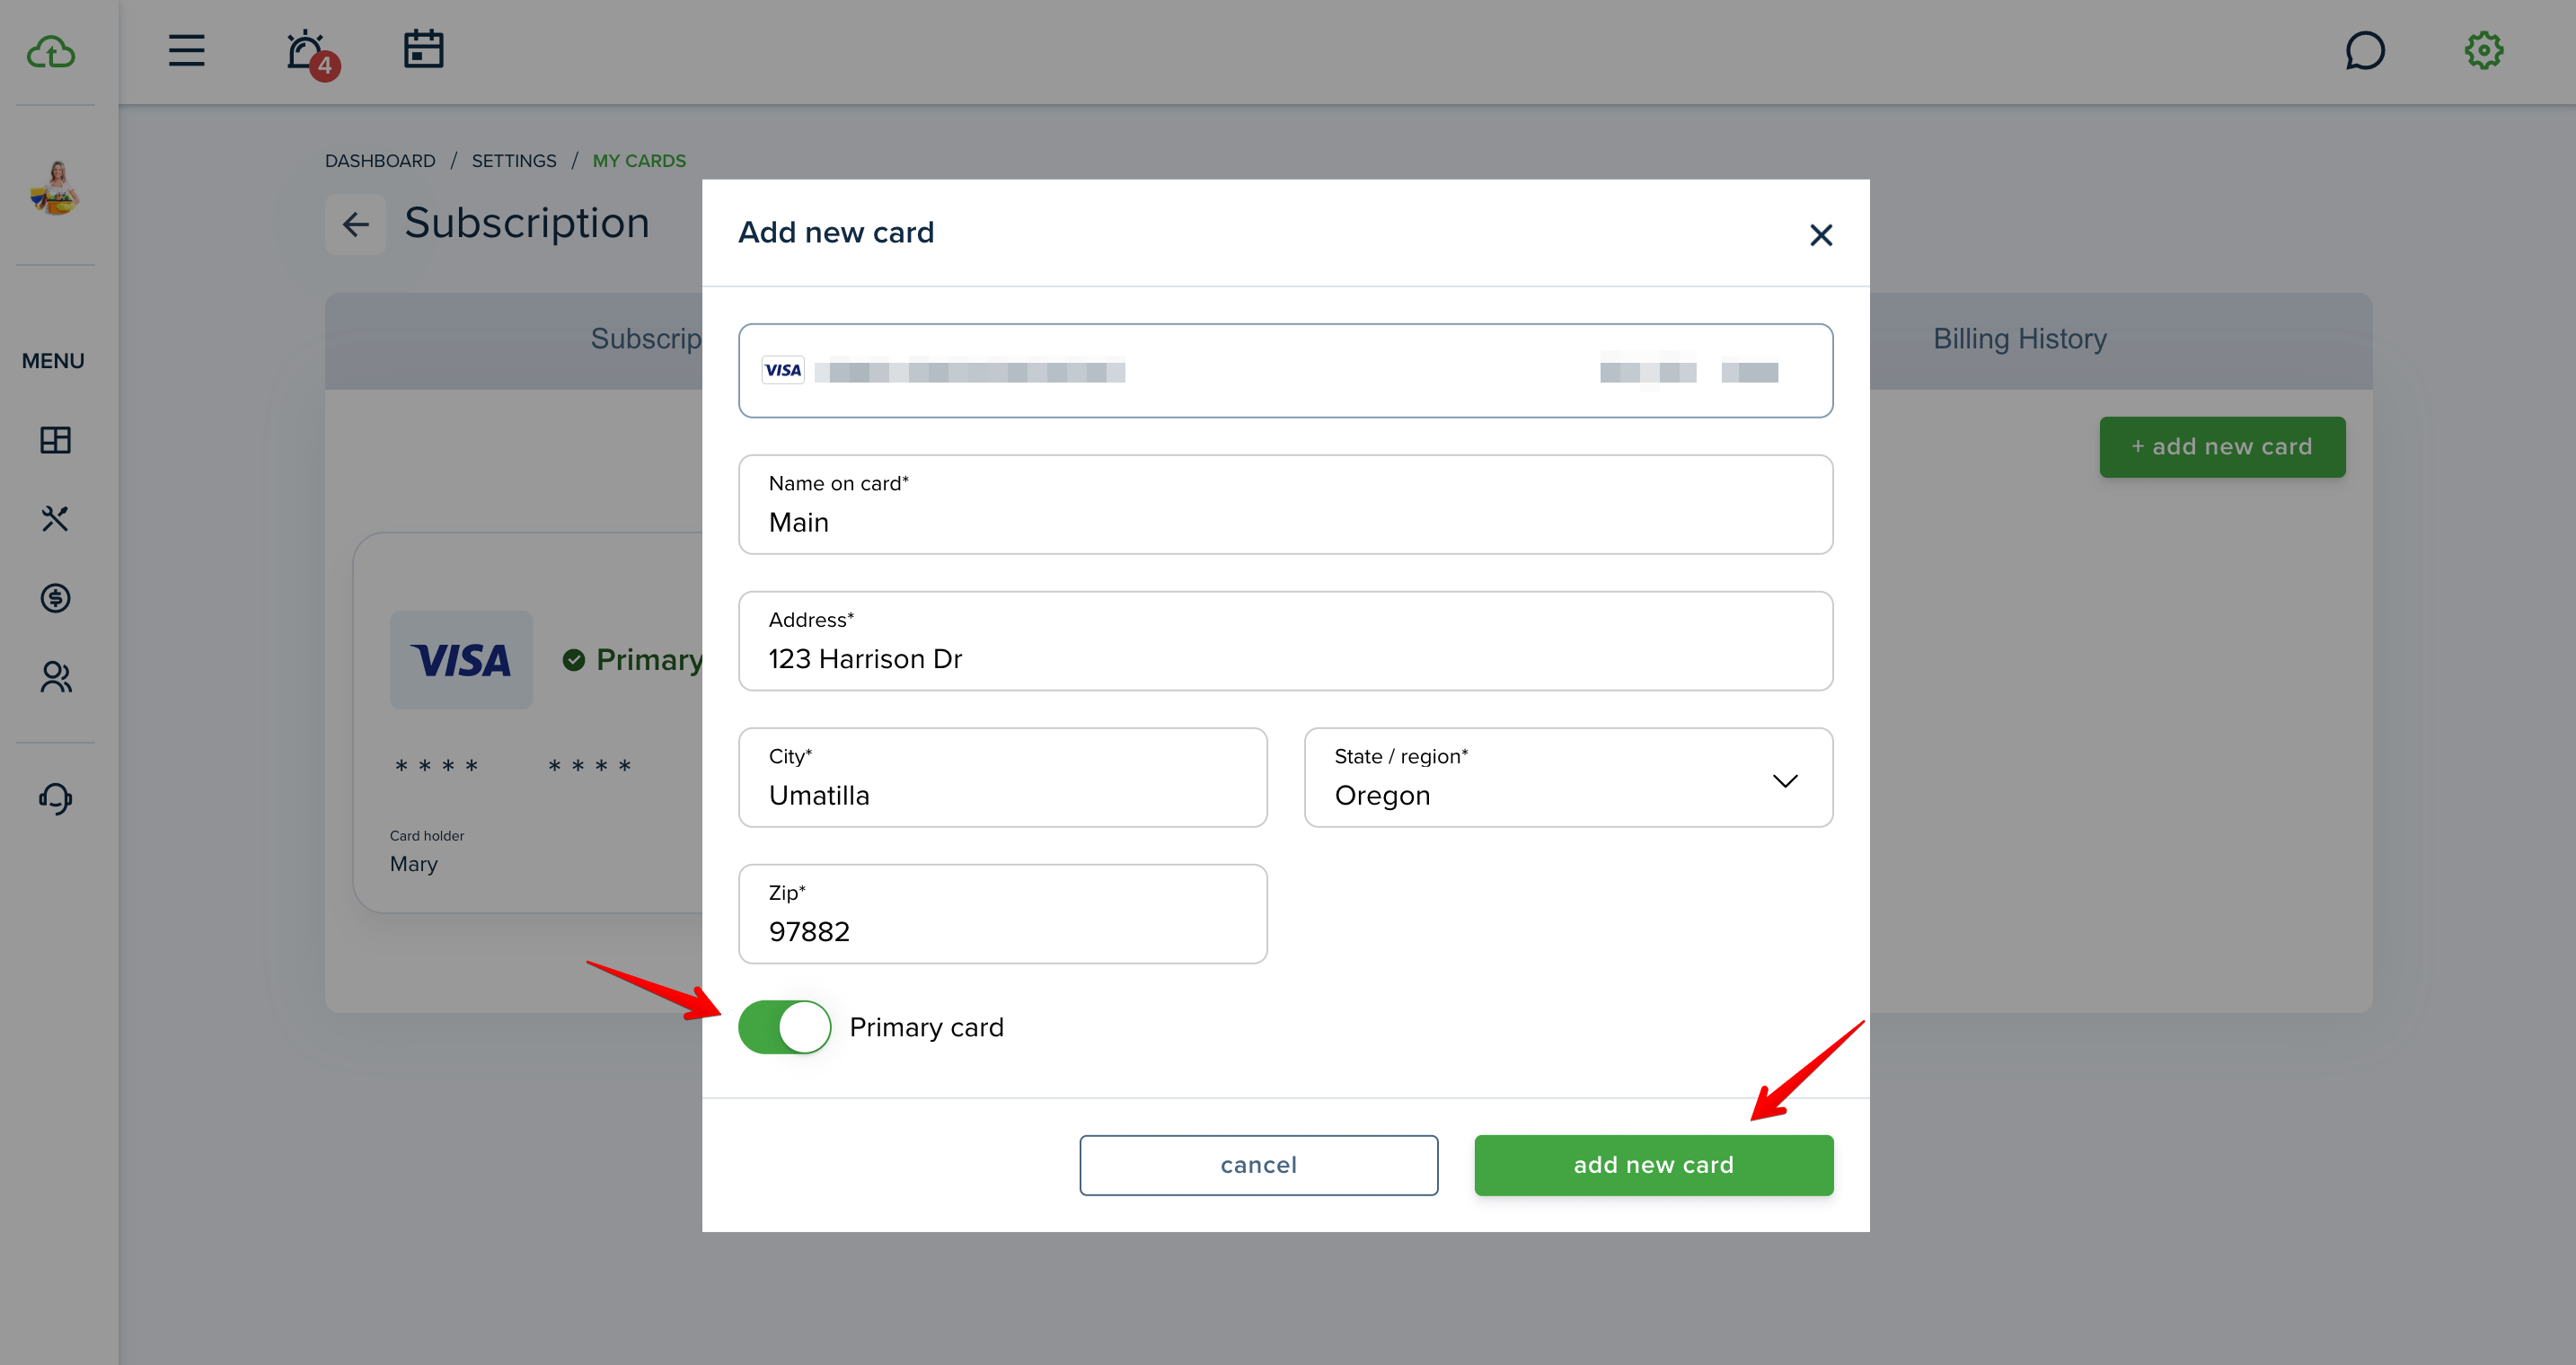Click the Zip field

tap(1002, 914)
